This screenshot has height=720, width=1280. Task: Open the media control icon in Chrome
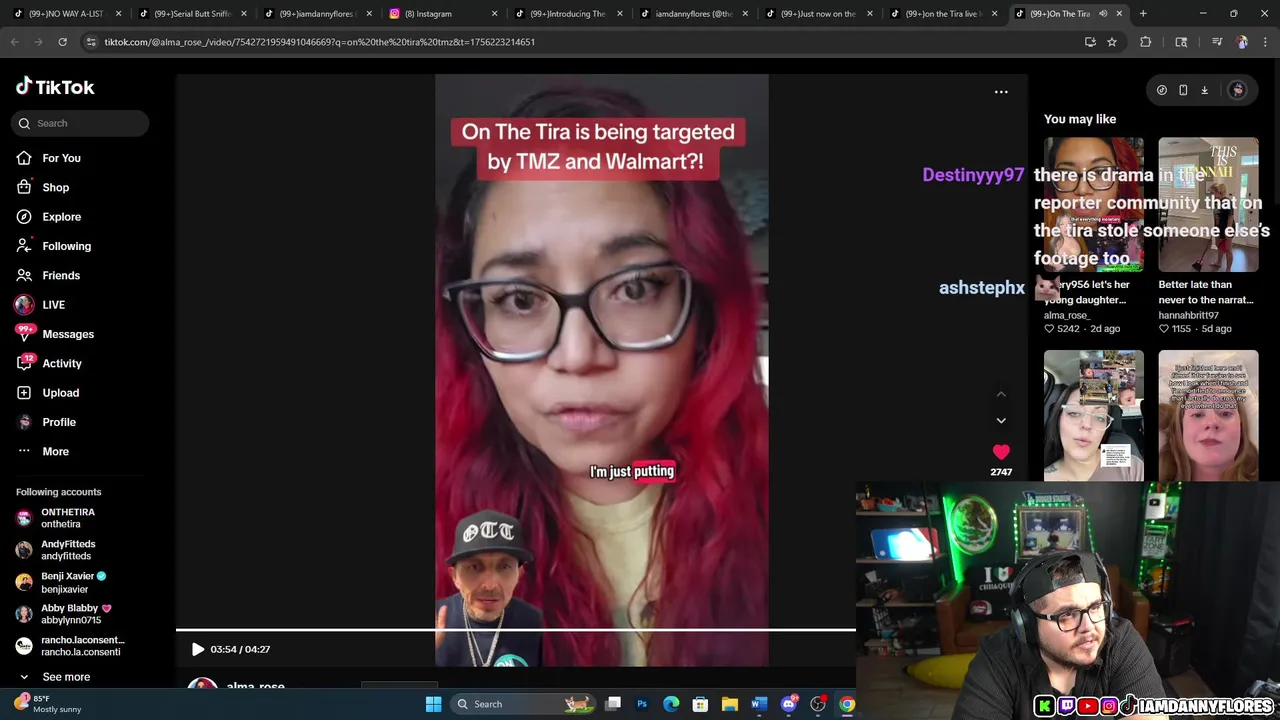tap(1217, 42)
